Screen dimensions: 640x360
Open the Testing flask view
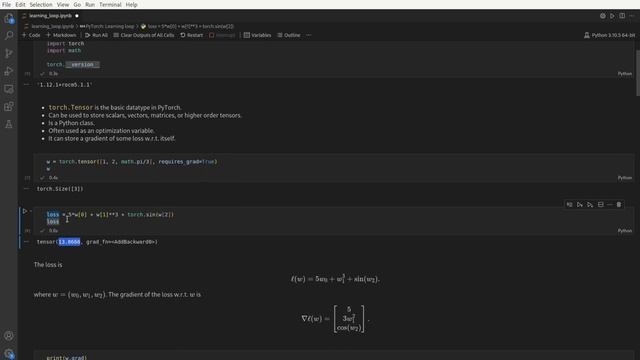[9, 124]
